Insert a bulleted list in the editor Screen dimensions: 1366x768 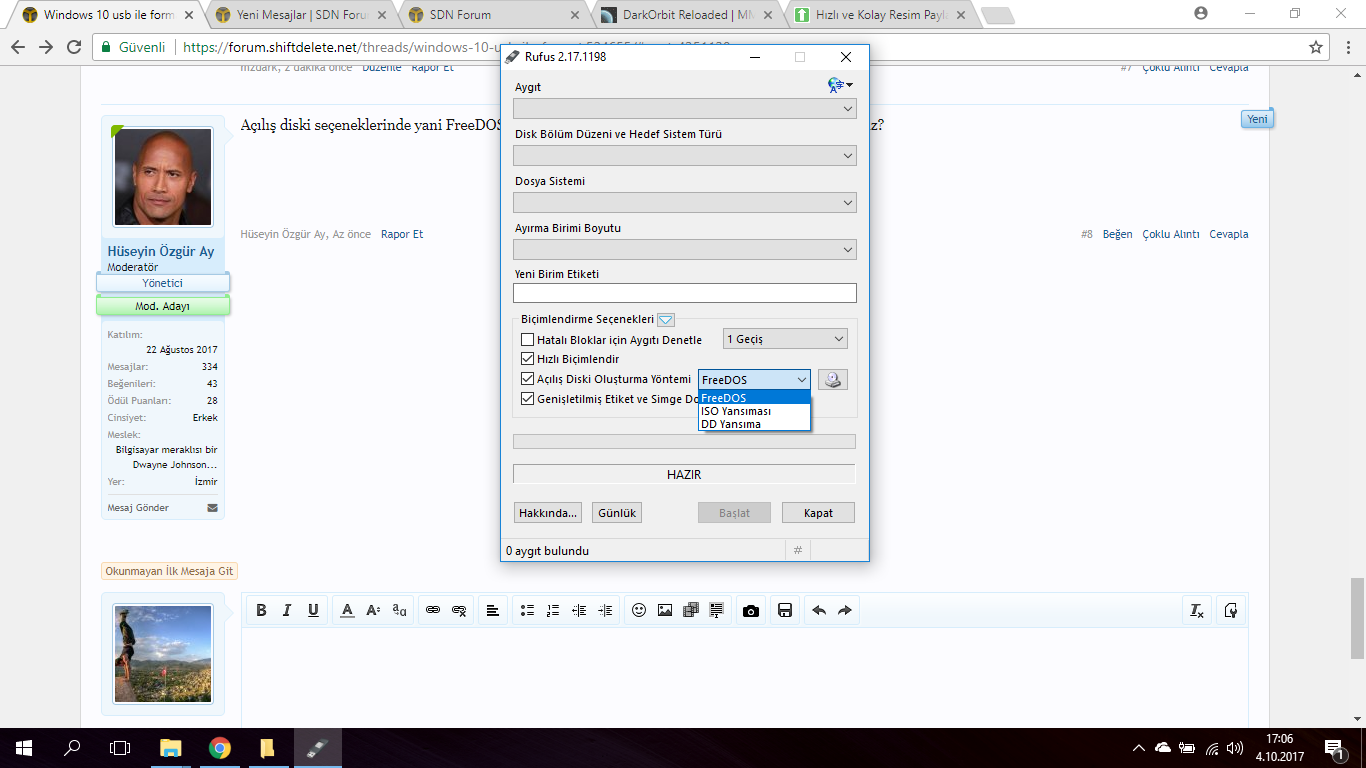click(527, 610)
